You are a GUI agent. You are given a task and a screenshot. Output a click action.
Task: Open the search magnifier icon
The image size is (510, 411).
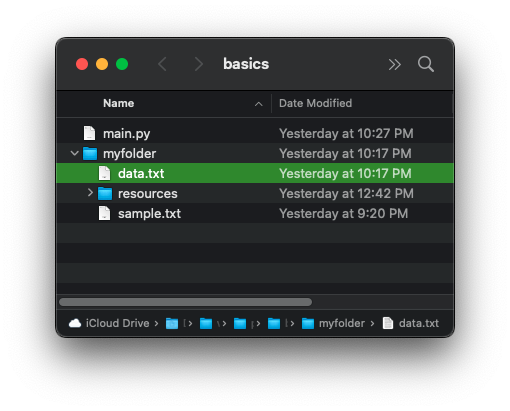pos(426,64)
